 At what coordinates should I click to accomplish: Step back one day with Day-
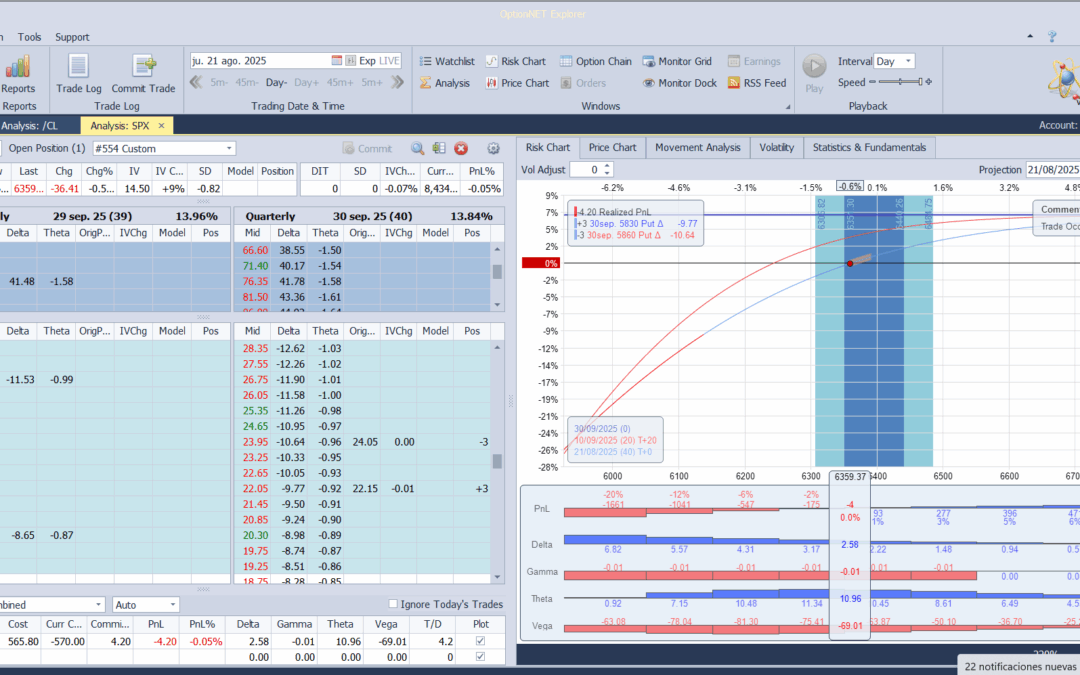(x=276, y=83)
